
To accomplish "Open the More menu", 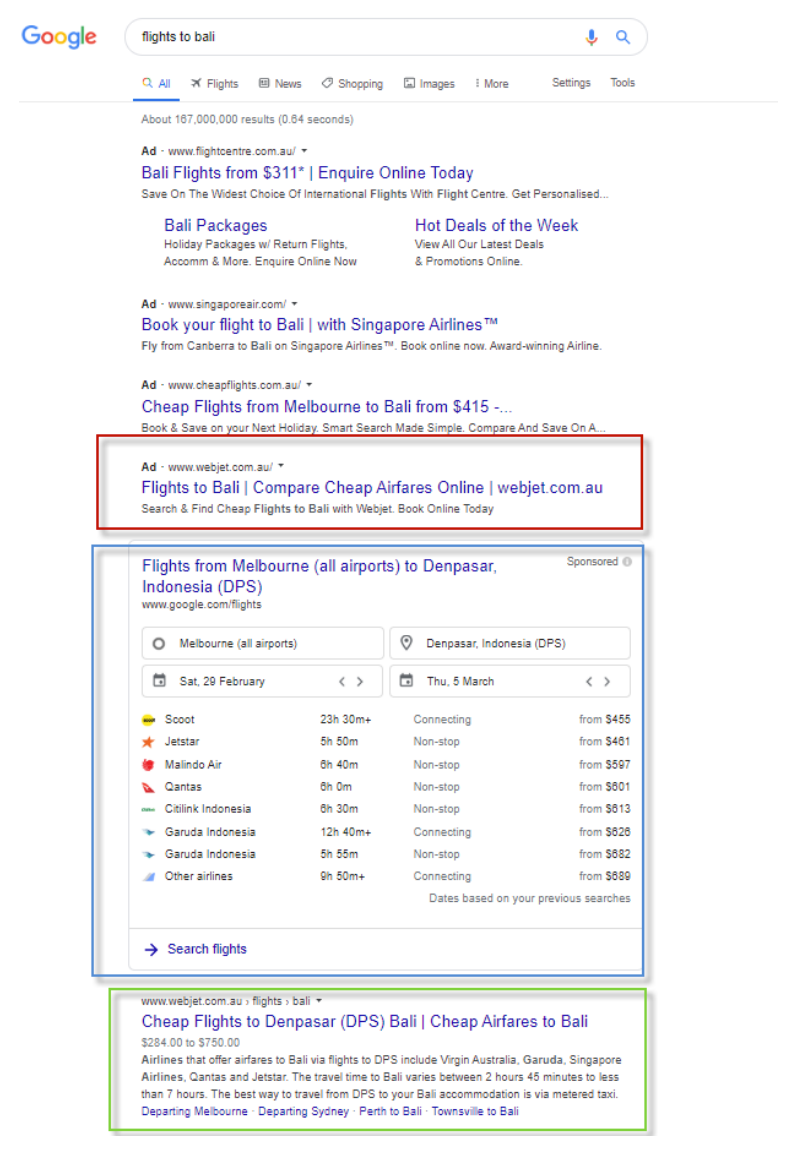I will click(492, 84).
